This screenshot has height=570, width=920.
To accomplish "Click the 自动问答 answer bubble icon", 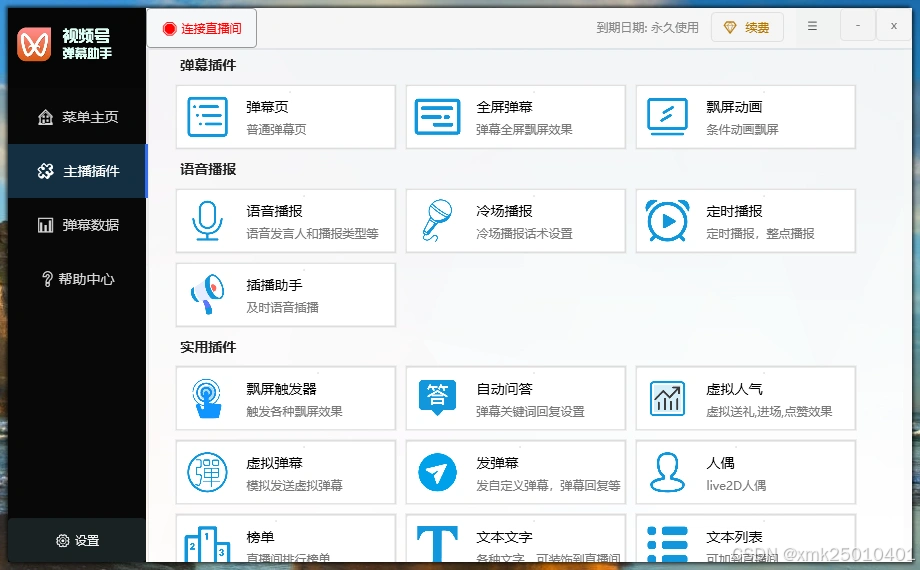I will [x=437, y=397].
